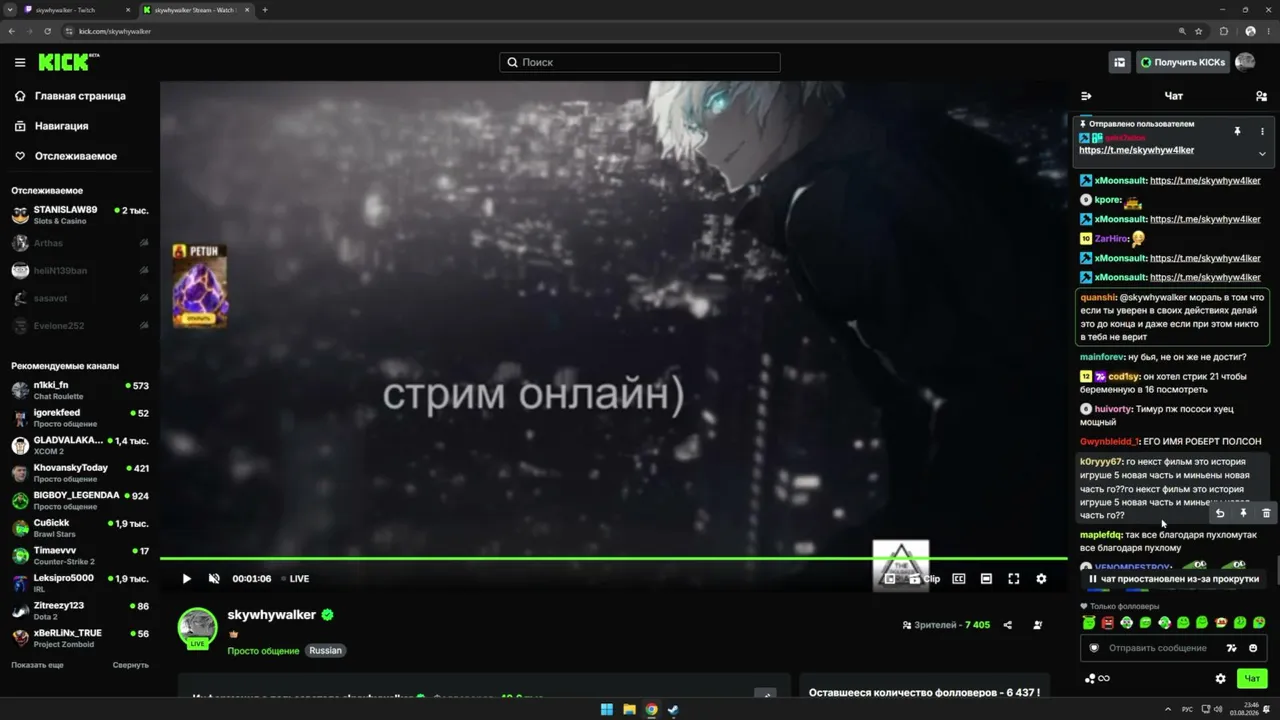The width and height of the screenshot is (1280, 720).
Task: Open n1kki_fn recommended channel
Action: click(80, 390)
